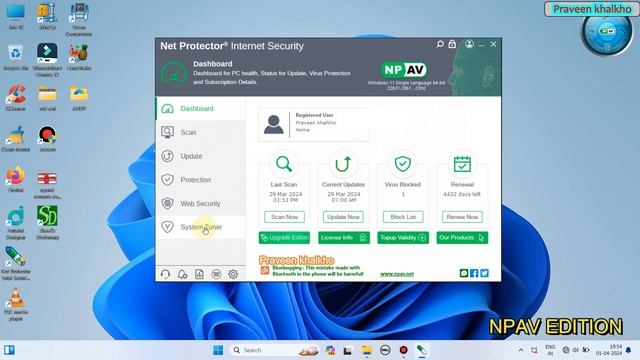Open the clock and date in taskbar
The width and height of the screenshot is (640, 360).
pyautogui.click(x=609, y=350)
